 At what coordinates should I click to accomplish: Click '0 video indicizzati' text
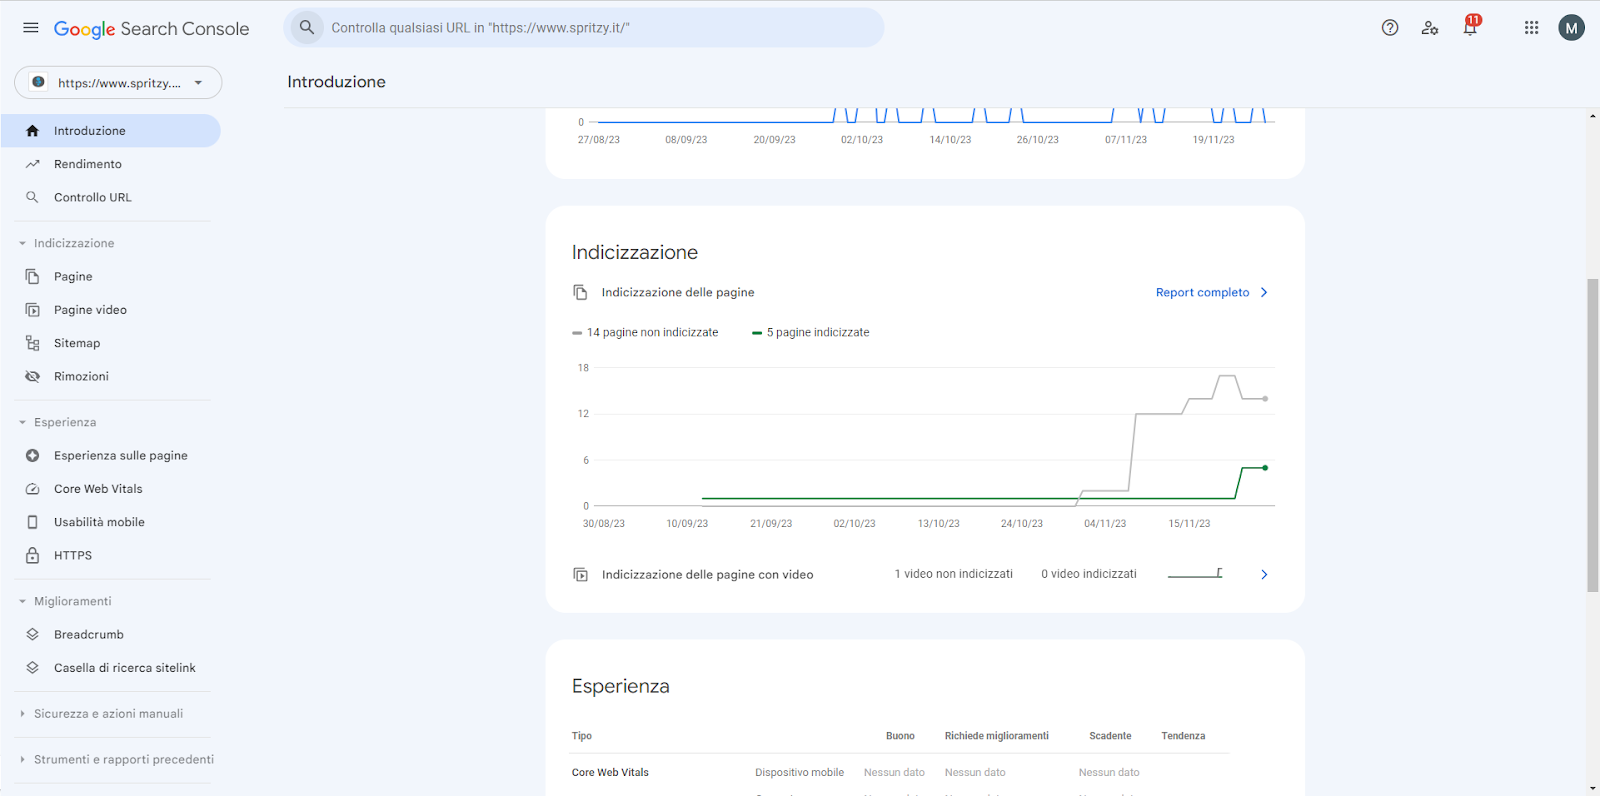1089,574
